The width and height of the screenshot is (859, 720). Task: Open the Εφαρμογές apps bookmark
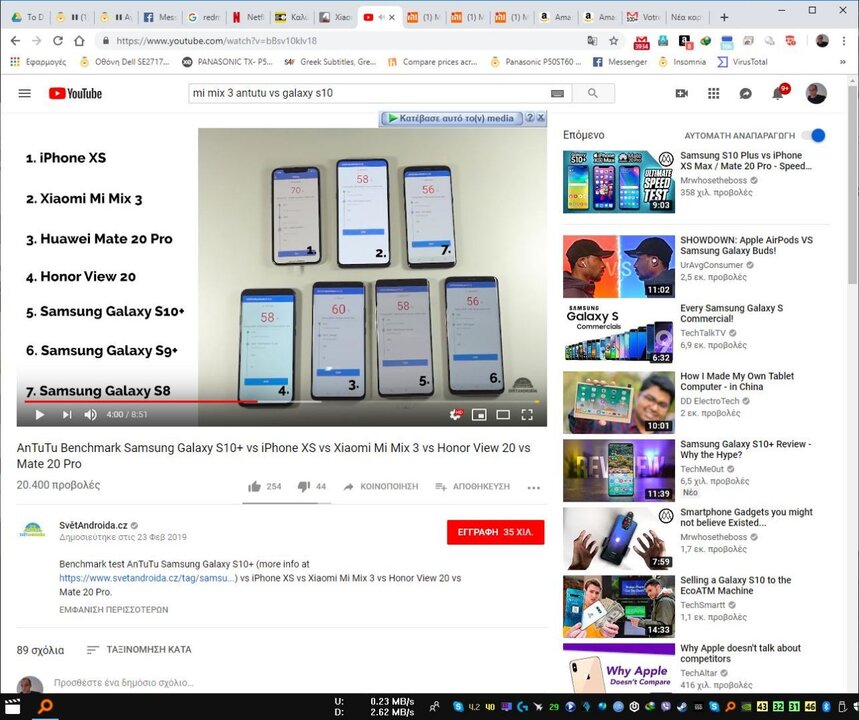coord(38,62)
